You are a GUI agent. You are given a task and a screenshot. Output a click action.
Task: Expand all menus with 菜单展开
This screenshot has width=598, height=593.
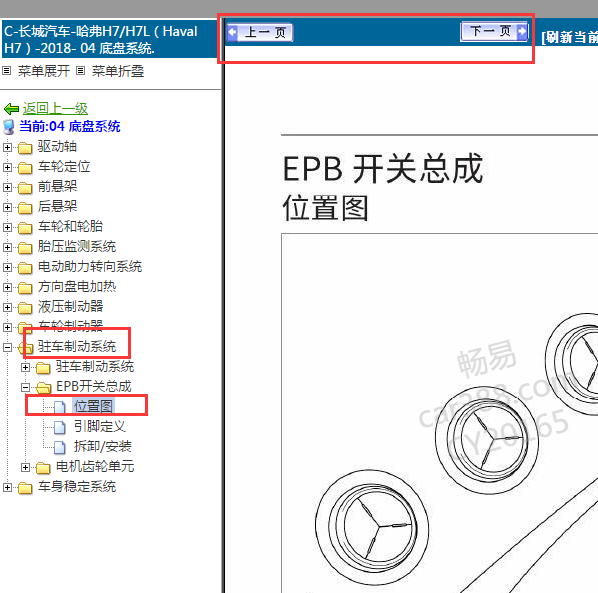click(x=44, y=71)
